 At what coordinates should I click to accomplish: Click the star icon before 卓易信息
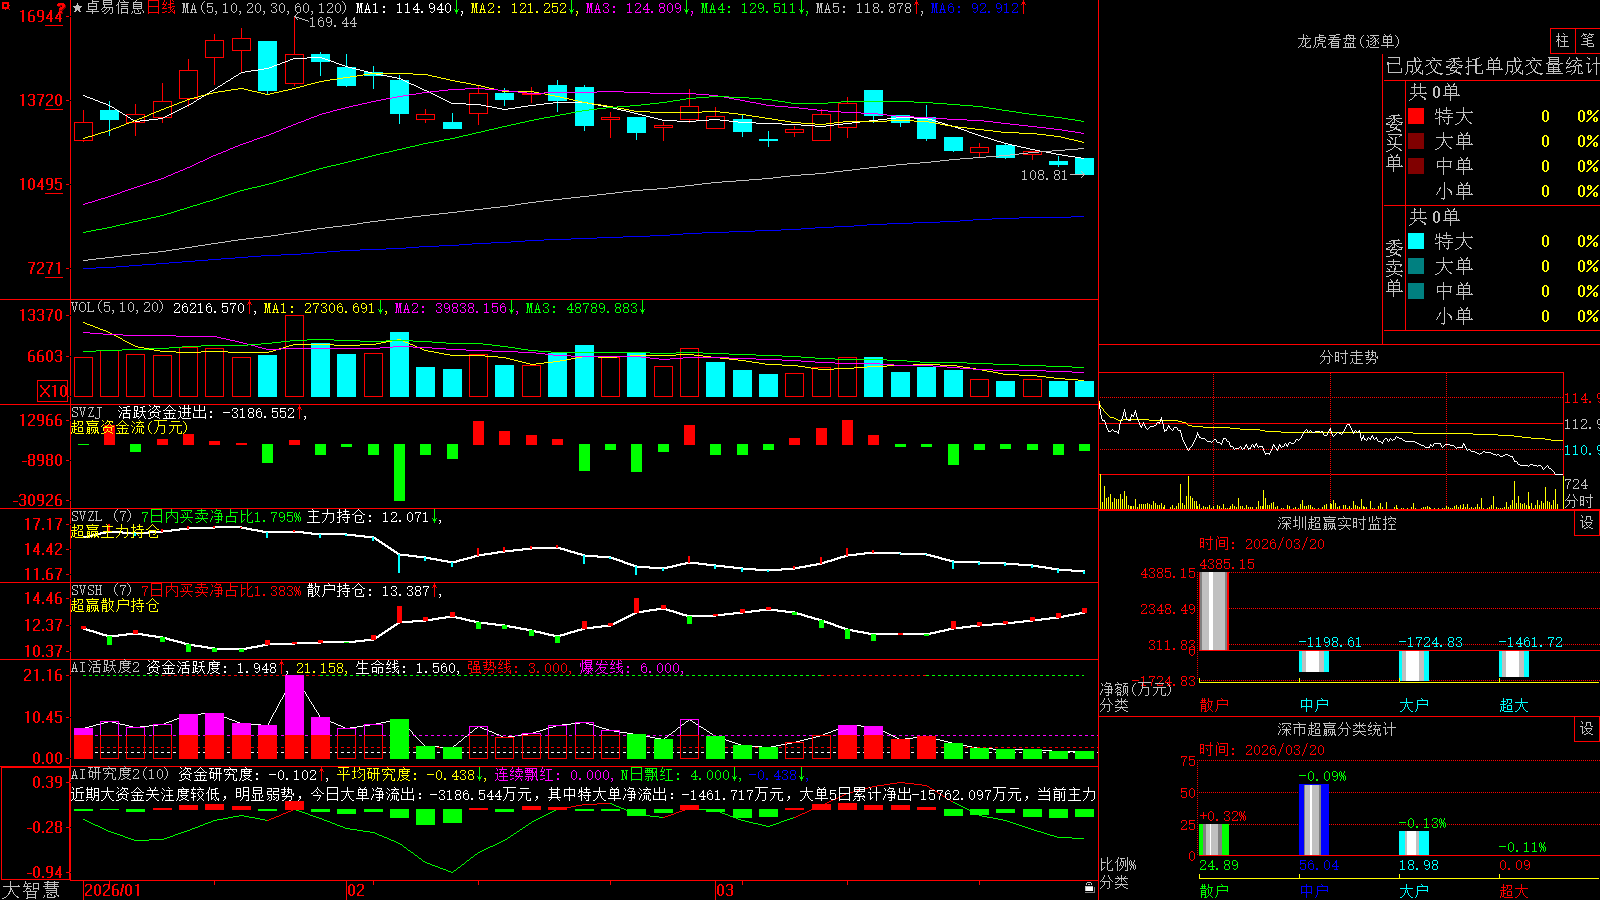(78, 8)
